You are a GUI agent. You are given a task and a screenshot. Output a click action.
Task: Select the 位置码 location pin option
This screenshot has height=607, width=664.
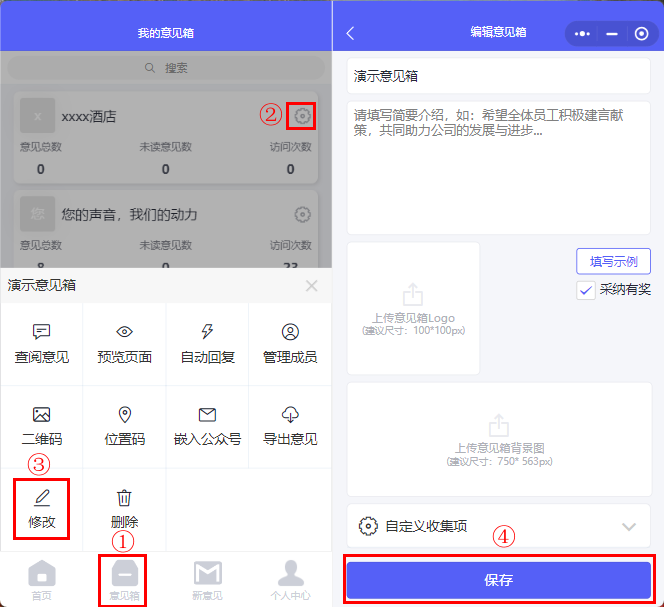click(124, 427)
